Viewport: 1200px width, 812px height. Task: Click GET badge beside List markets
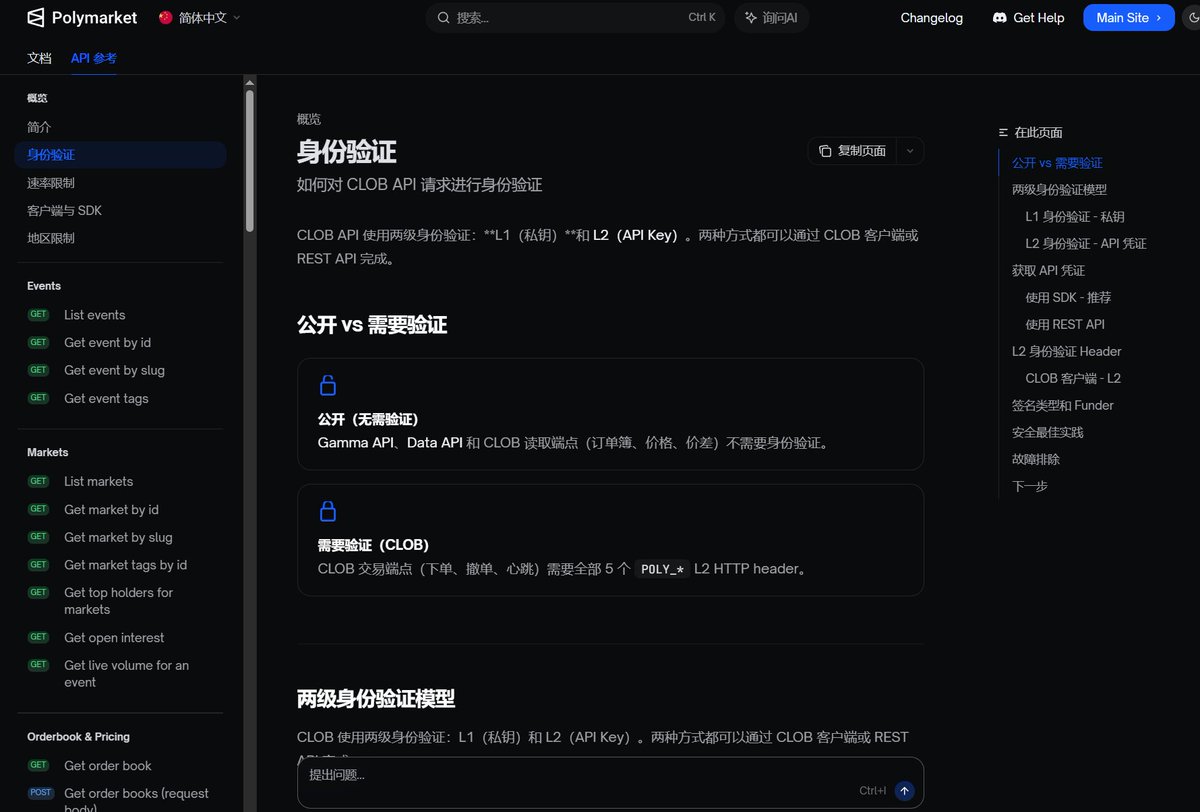[x=39, y=481]
